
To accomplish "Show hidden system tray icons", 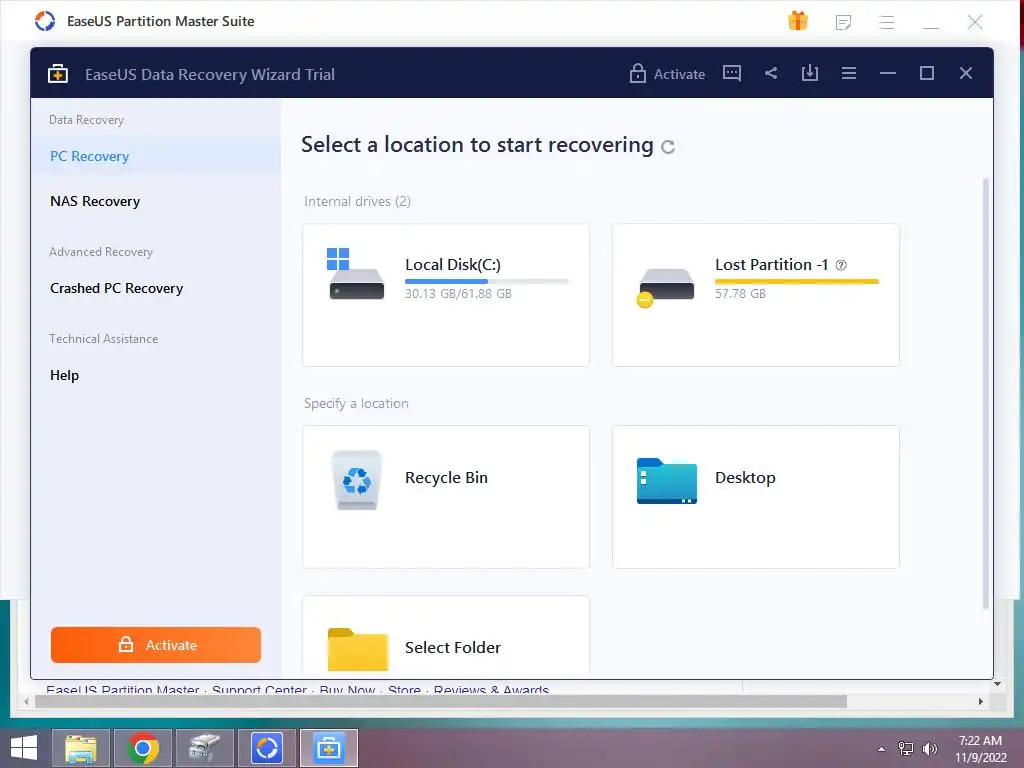I will tap(882, 749).
